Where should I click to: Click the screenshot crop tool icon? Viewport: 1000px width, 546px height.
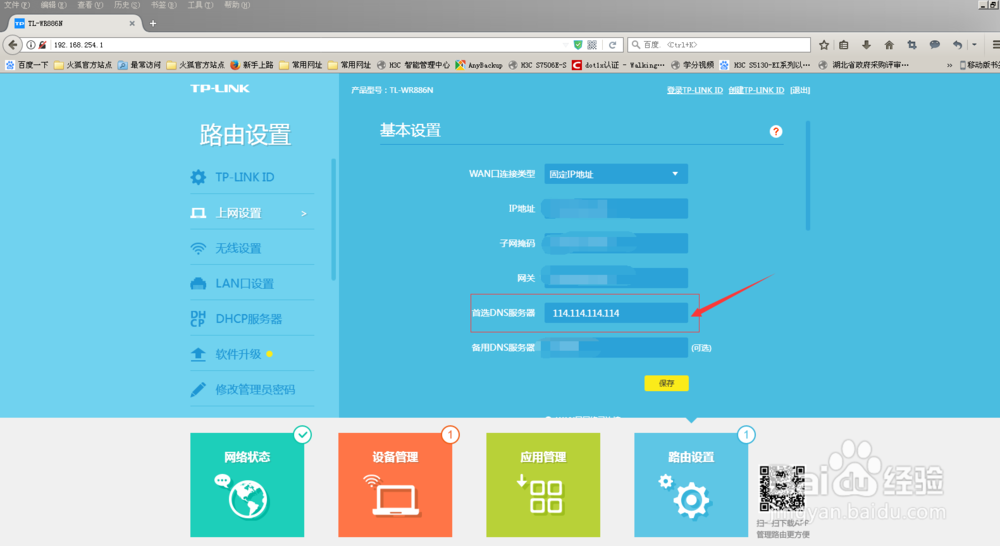point(912,45)
